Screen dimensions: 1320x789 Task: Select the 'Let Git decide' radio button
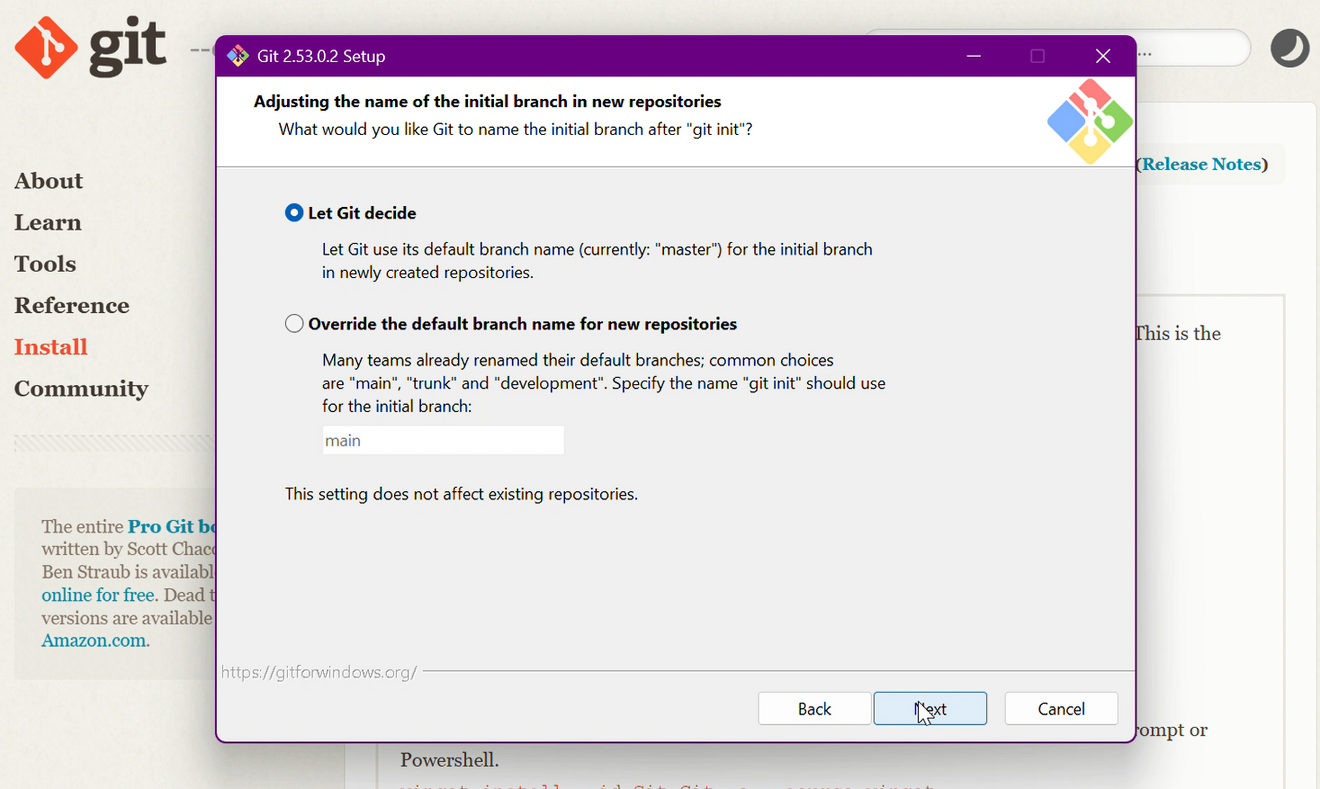[x=294, y=213]
